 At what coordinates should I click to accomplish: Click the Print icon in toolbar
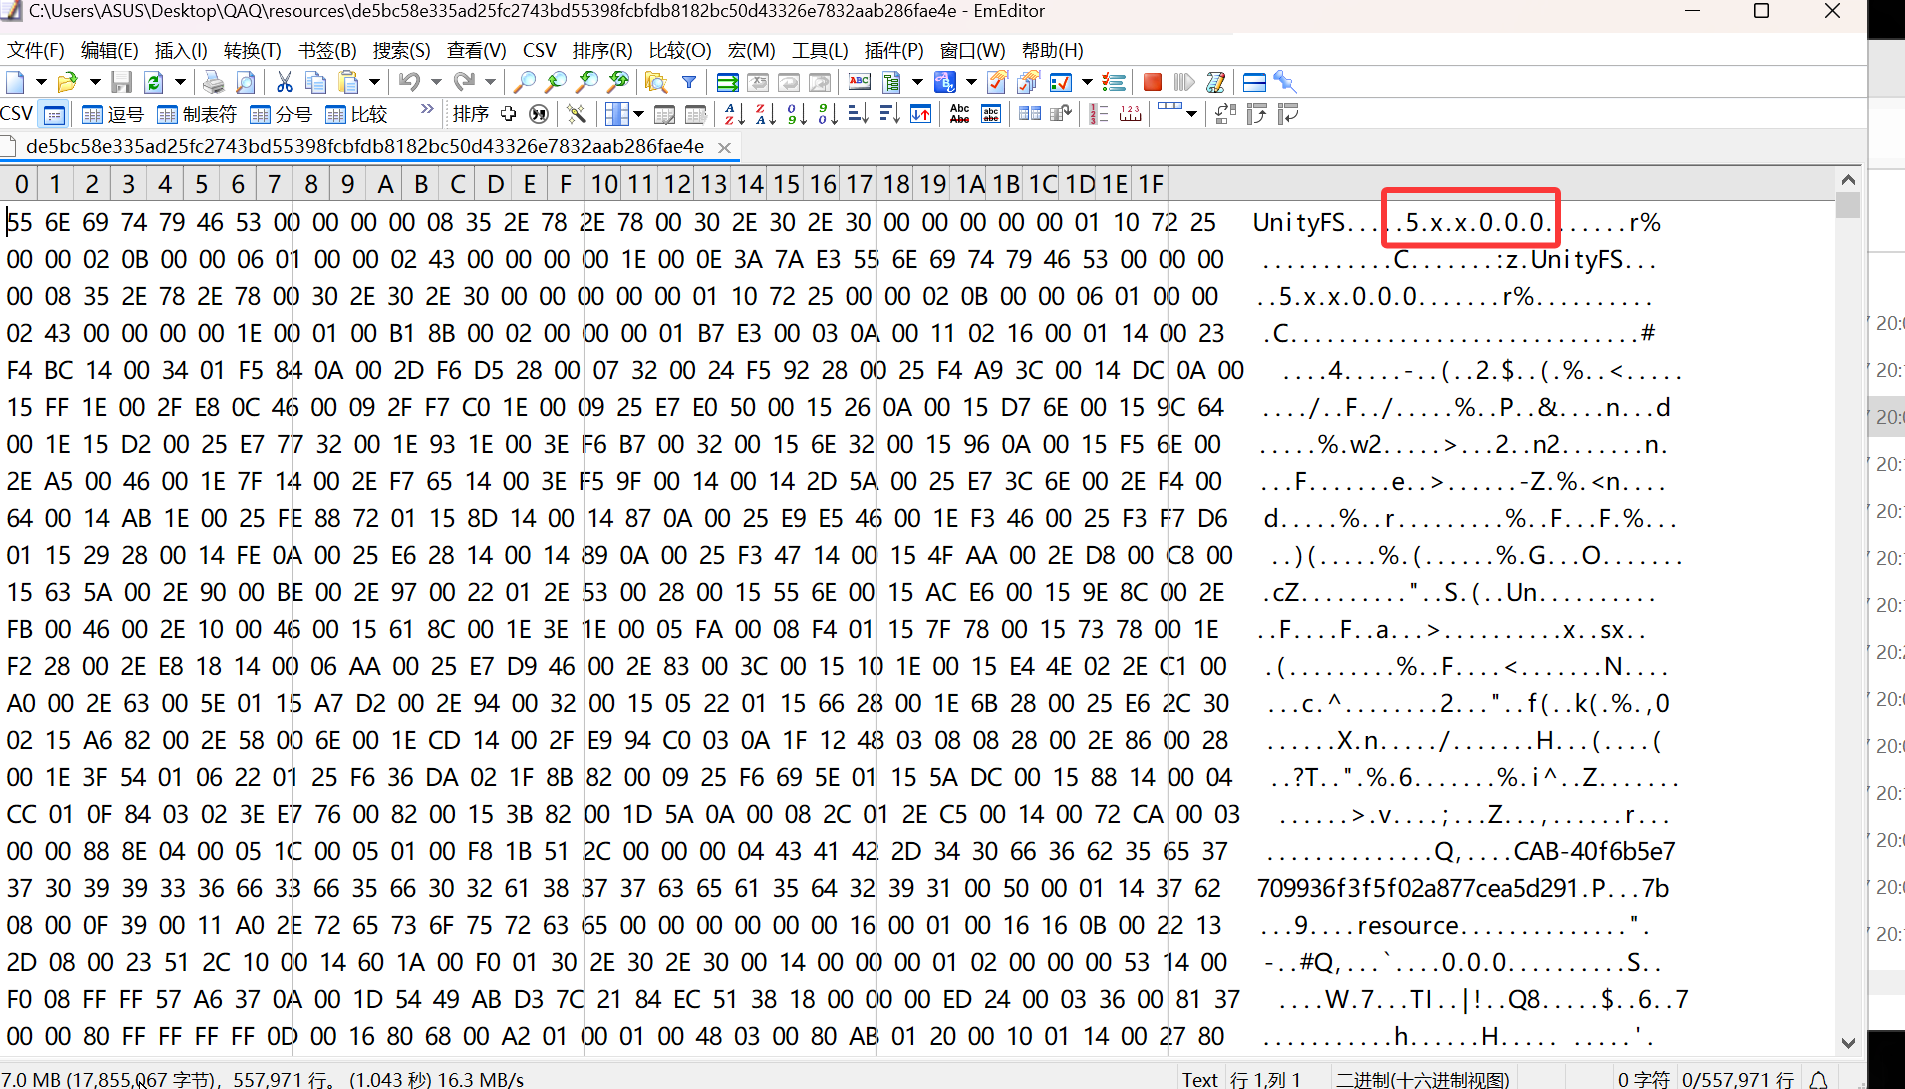pyautogui.click(x=214, y=82)
